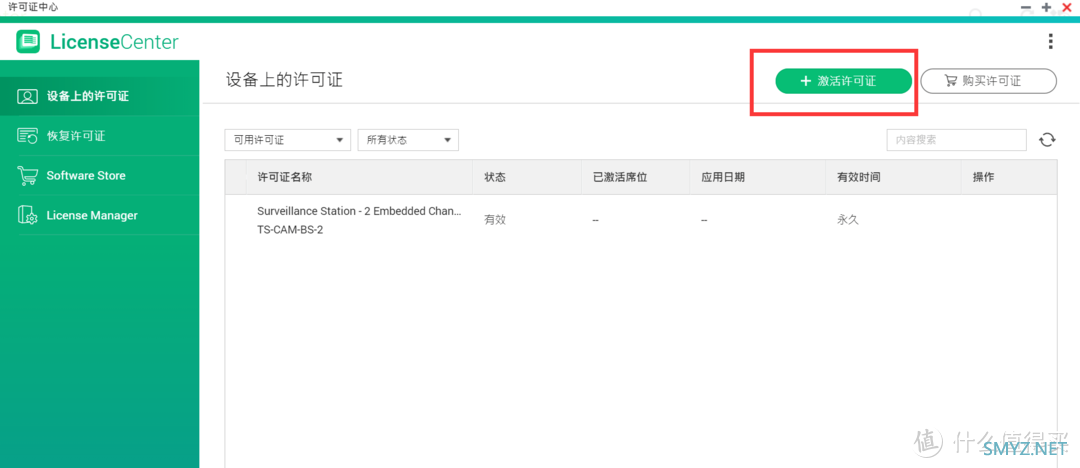
Task: Click the 激活许可证 button
Action: tap(844, 81)
